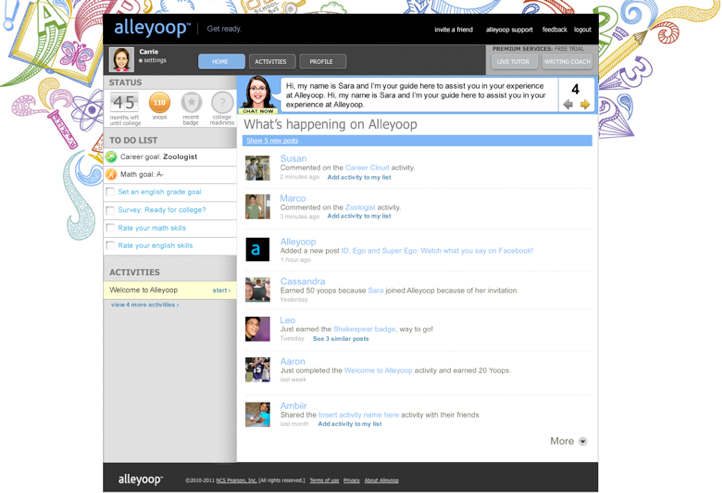Viewport: 722px width, 493px height.
Task: Click the orange 110 yoops badge
Action: pos(159,103)
